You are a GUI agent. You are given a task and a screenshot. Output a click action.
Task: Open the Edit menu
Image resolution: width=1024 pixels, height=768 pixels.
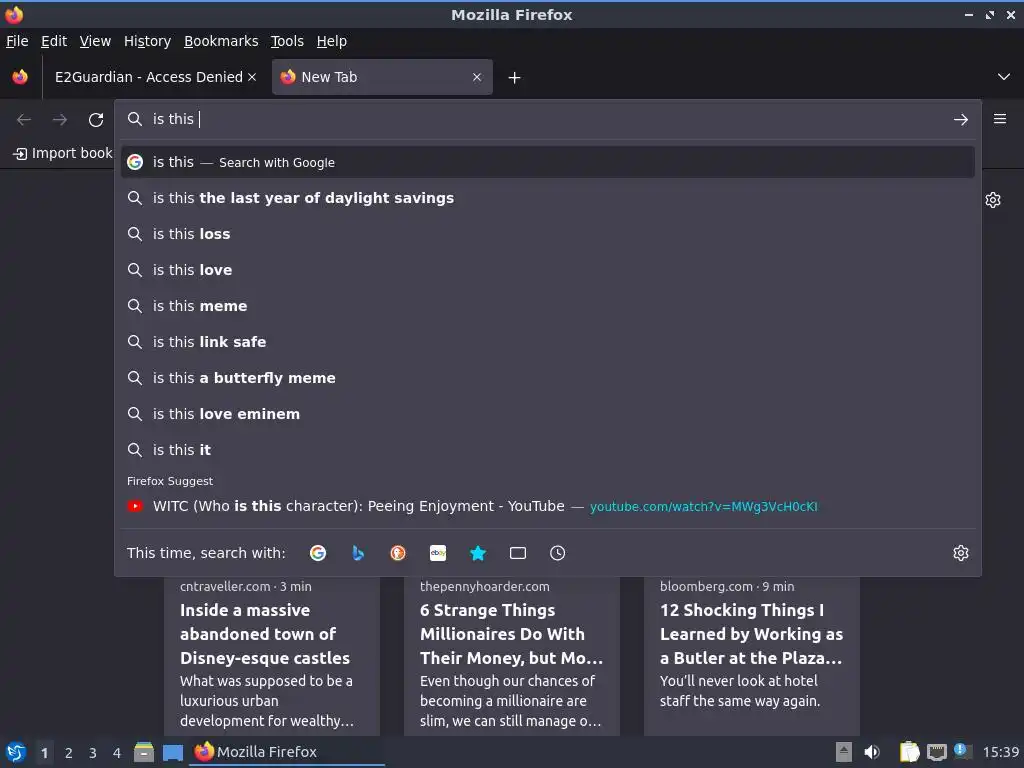[54, 41]
